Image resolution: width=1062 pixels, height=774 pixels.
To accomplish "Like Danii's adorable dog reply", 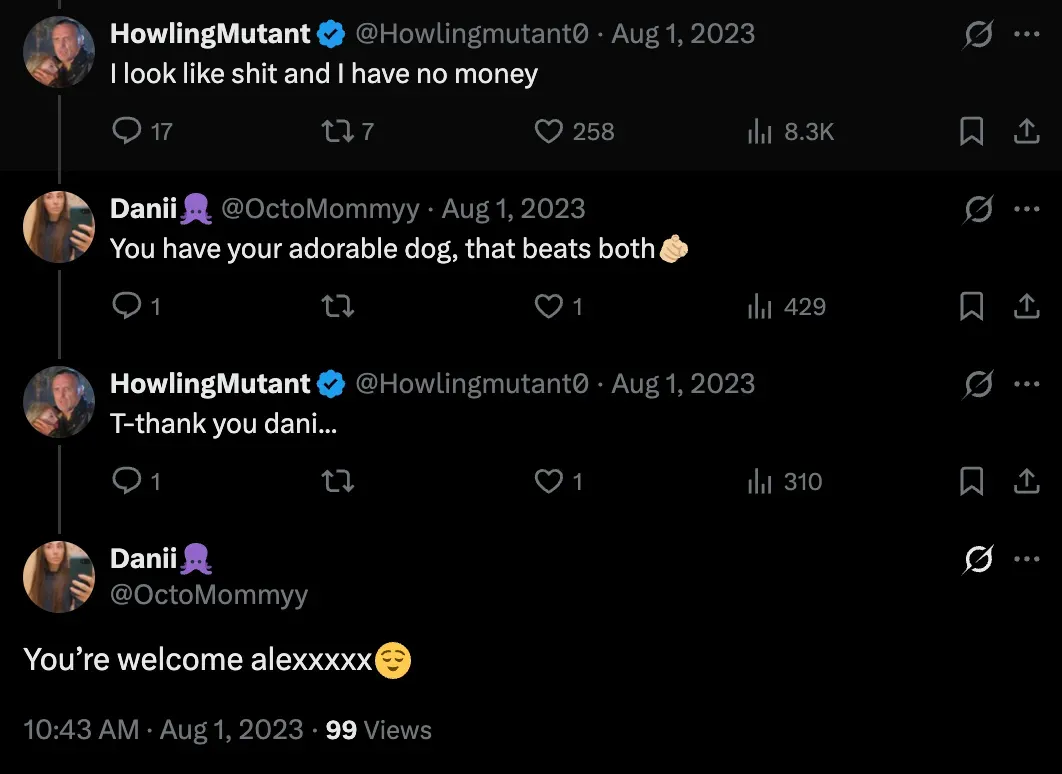I will click(547, 306).
